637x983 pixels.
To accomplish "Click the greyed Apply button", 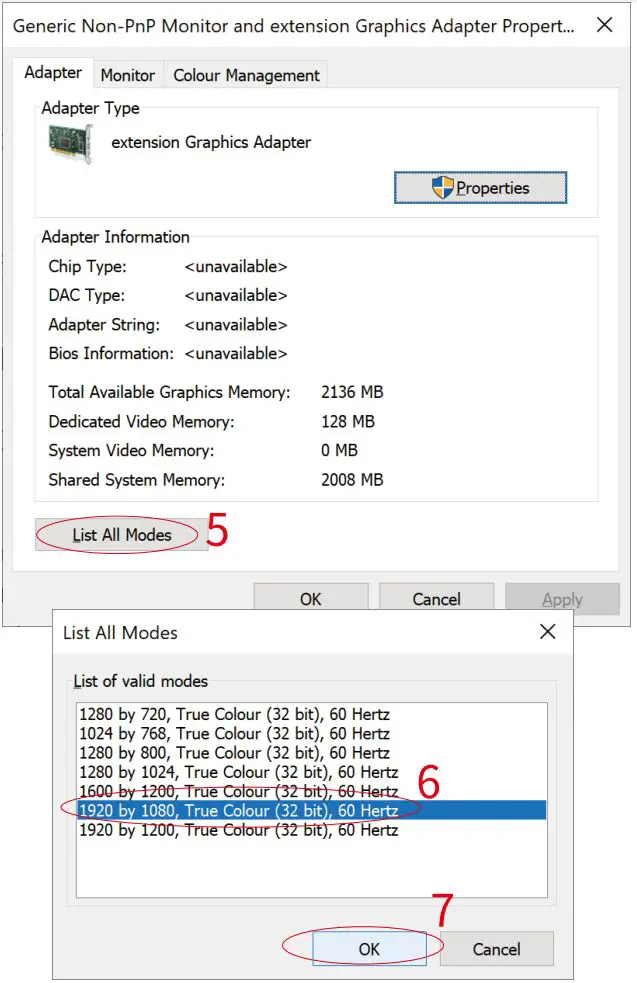I will (x=562, y=599).
